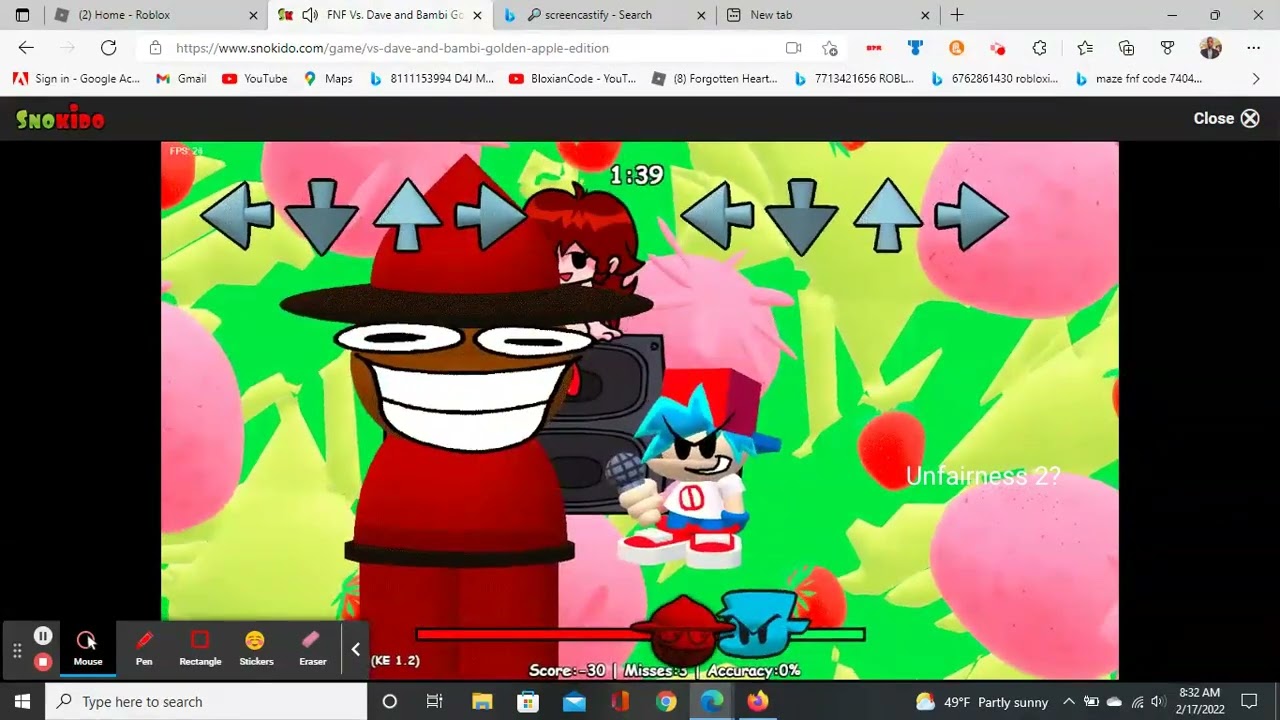The width and height of the screenshot is (1280, 720).
Task: Open the (8) Forgotten Heart... bookmark
Action: pos(714,79)
